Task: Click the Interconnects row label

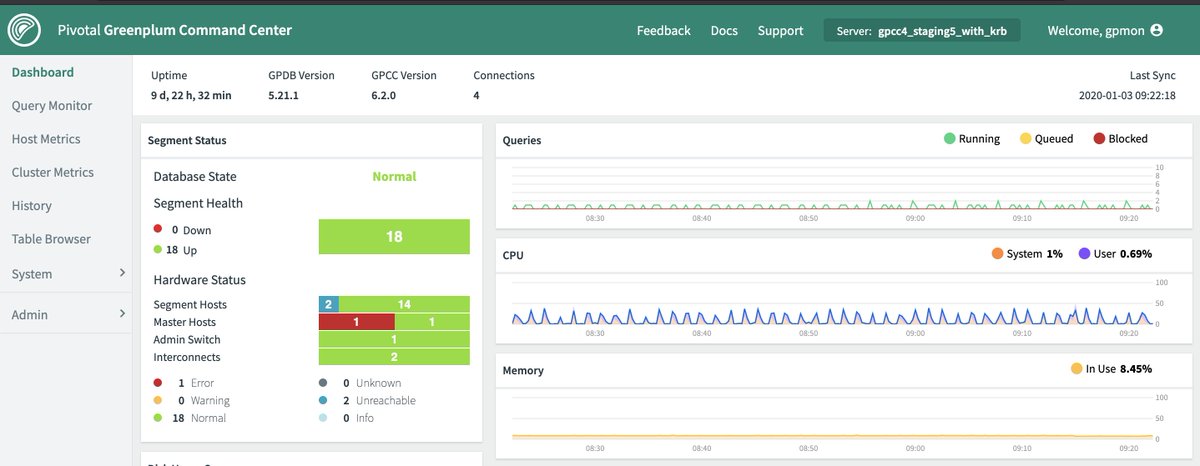Action: pos(187,357)
